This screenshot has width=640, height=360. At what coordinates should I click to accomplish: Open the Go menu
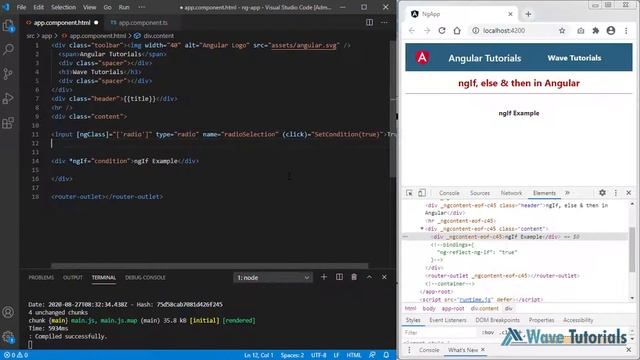[107, 7]
